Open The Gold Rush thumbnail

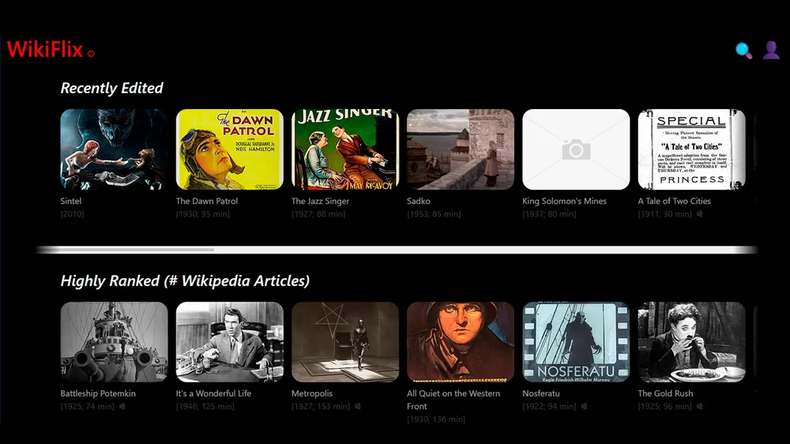coord(691,342)
